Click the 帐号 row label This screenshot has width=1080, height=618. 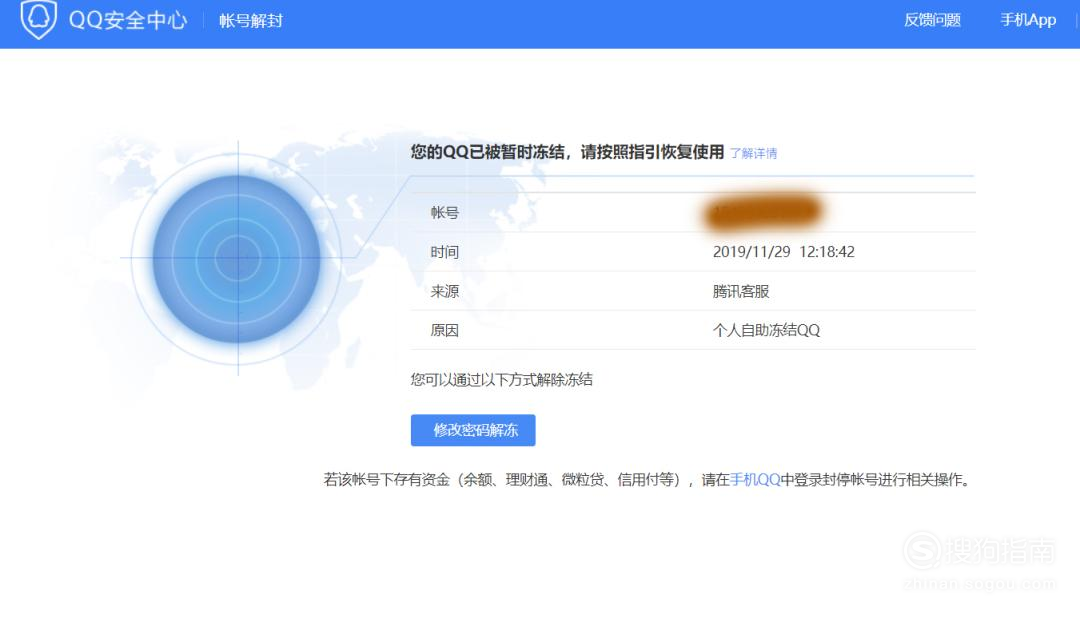click(x=444, y=212)
